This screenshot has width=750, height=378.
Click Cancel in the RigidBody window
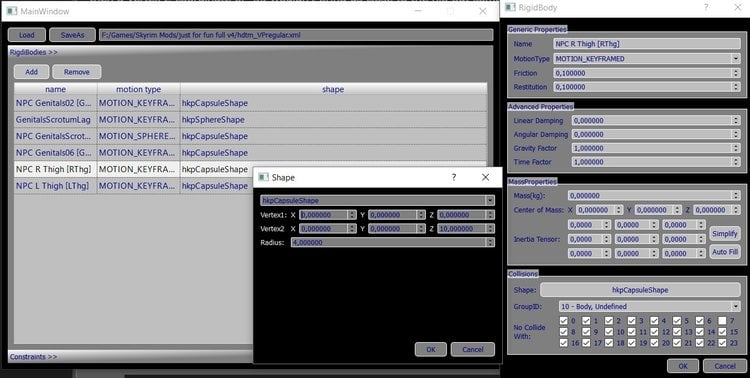tap(725, 366)
